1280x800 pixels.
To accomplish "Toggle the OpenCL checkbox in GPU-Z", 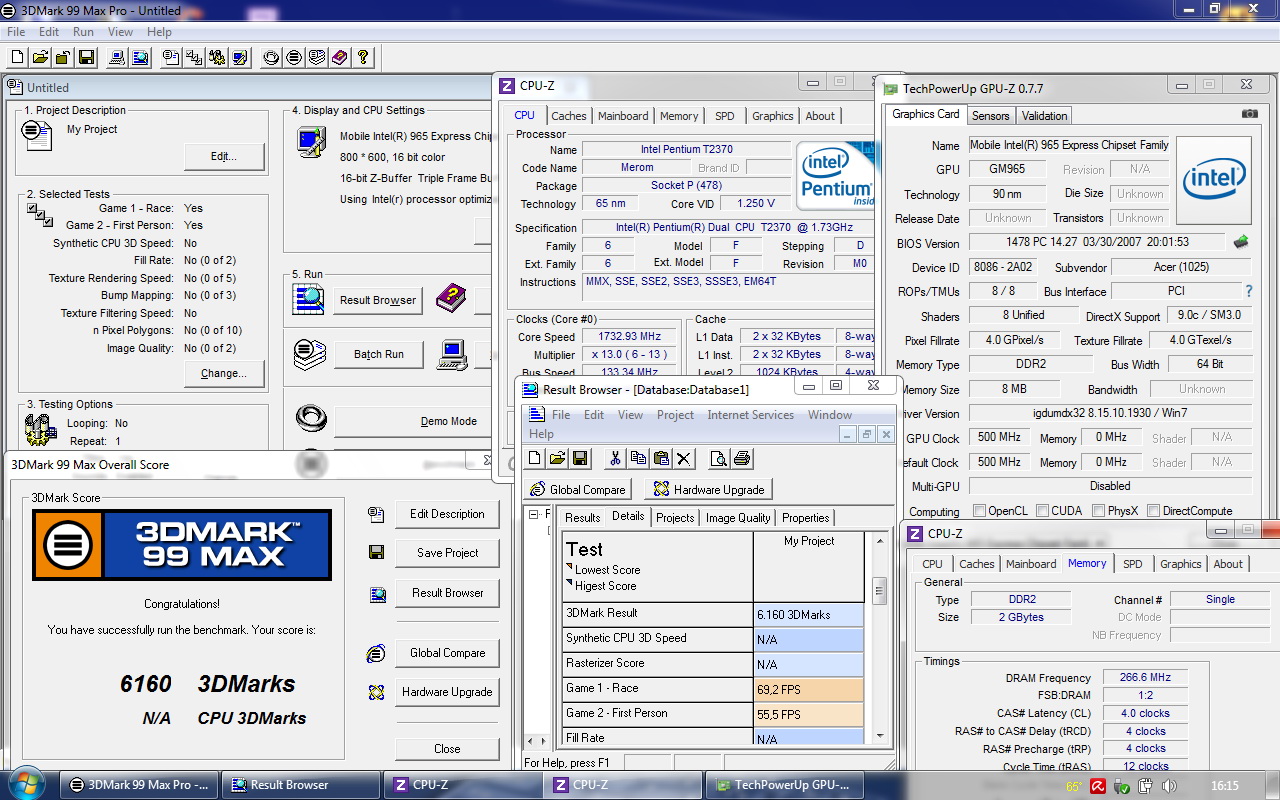I will 979,511.
